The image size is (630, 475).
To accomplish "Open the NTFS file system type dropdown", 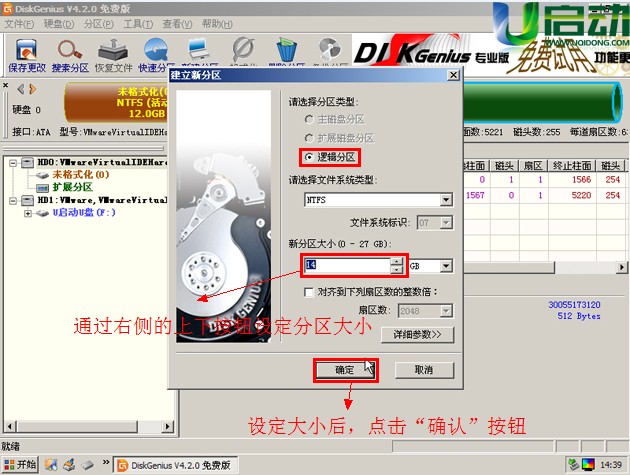I will 446,200.
